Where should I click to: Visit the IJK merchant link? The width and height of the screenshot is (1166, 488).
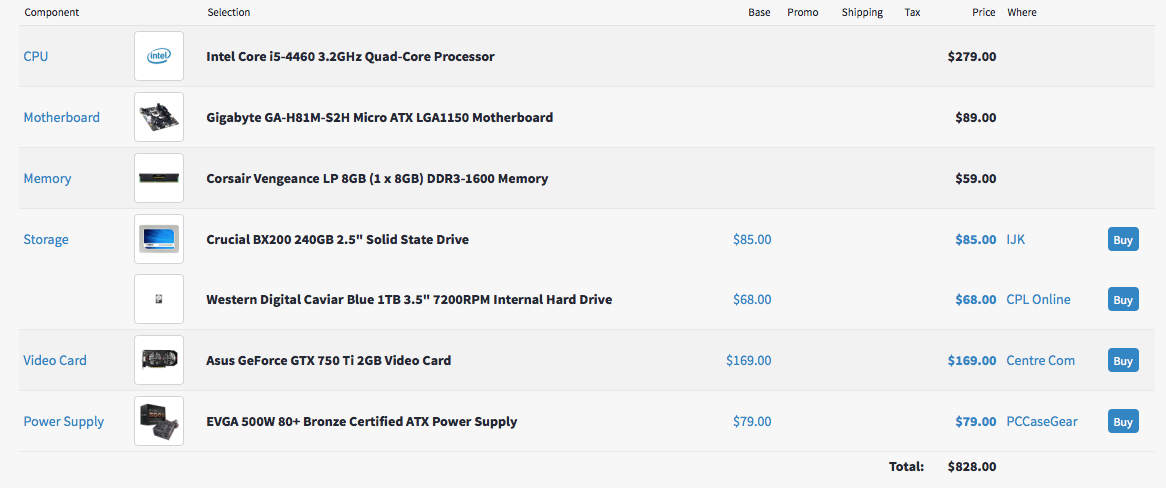click(x=1016, y=240)
